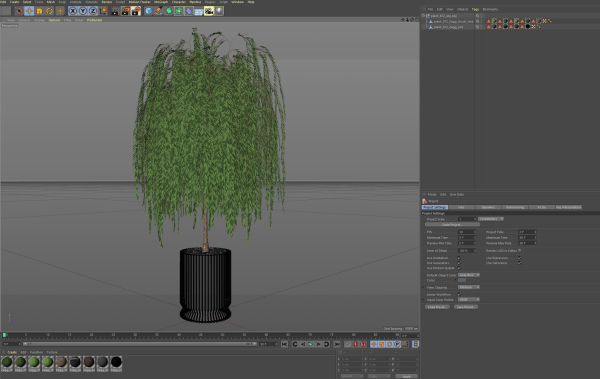The image size is (600, 379).
Task: Toggle the X axis lock
Action: point(73,11)
